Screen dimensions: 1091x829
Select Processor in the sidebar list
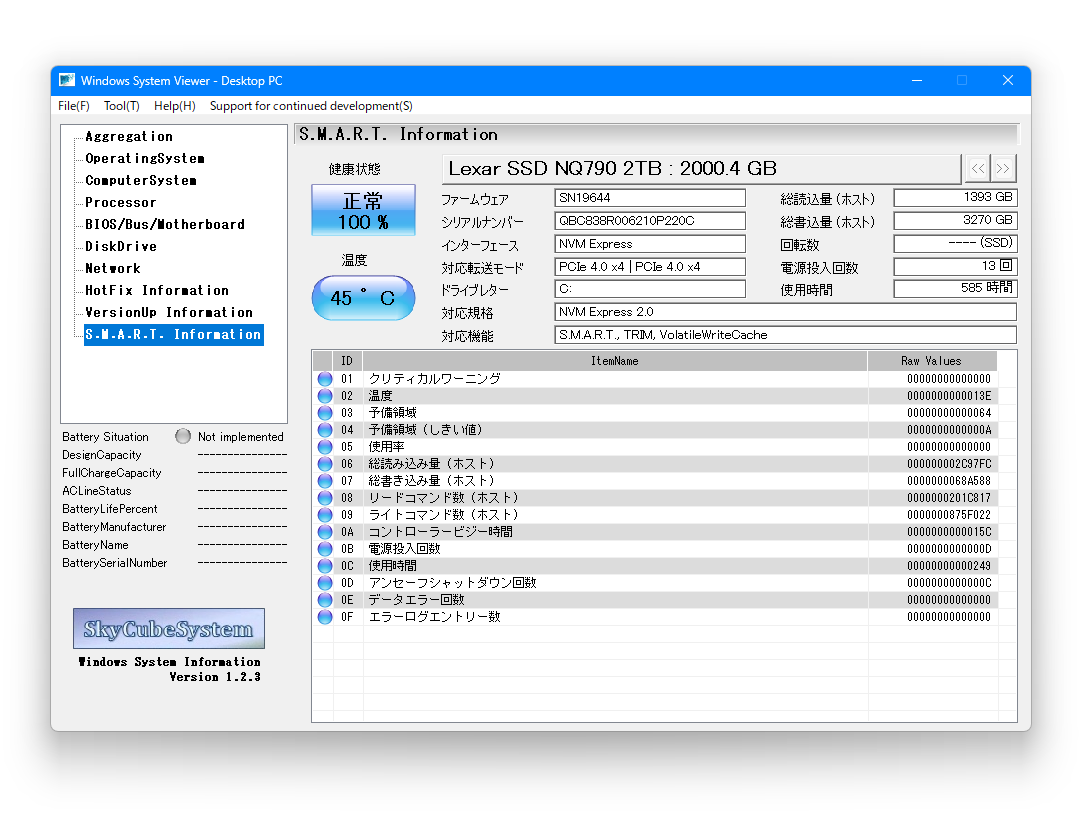point(122,202)
